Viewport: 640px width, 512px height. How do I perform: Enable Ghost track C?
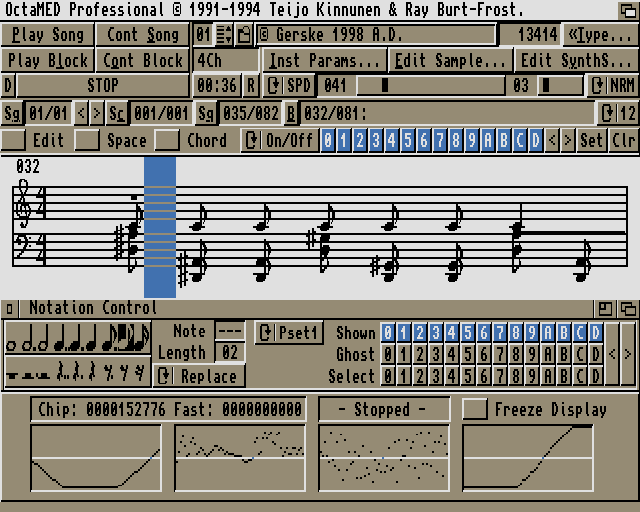click(x=580, y=354)
